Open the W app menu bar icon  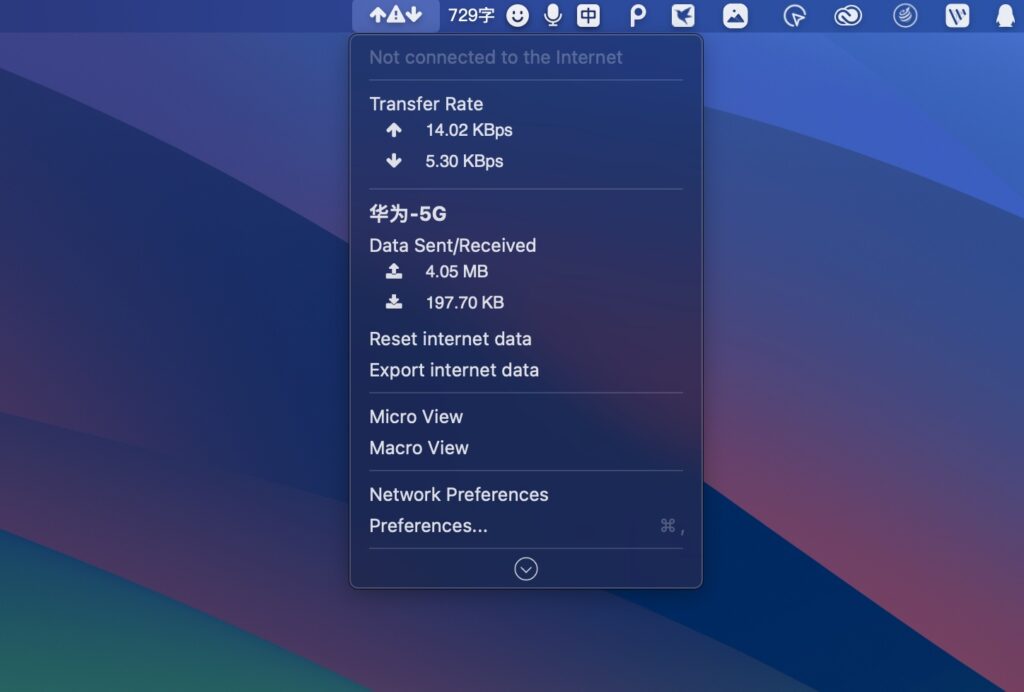(x=958, y=15)
